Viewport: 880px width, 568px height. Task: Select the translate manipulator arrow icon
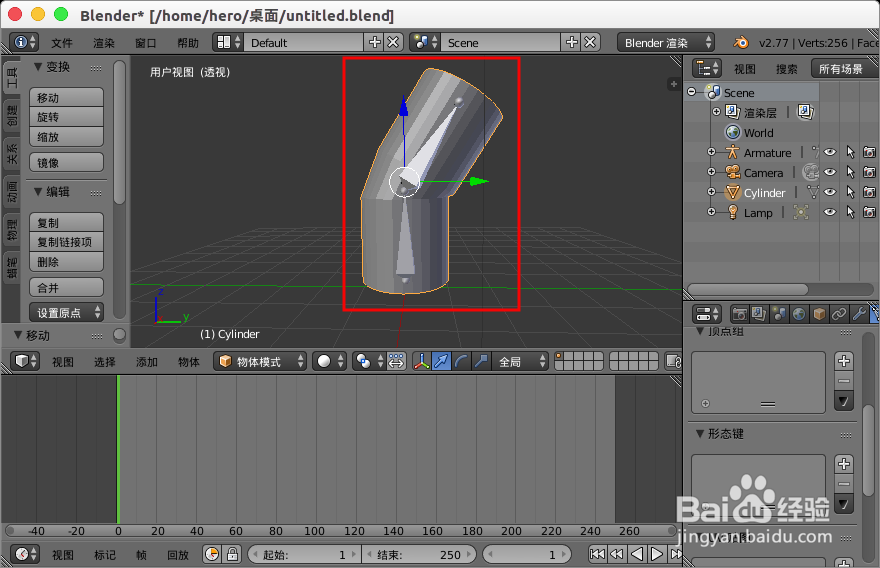pos(442,361)
